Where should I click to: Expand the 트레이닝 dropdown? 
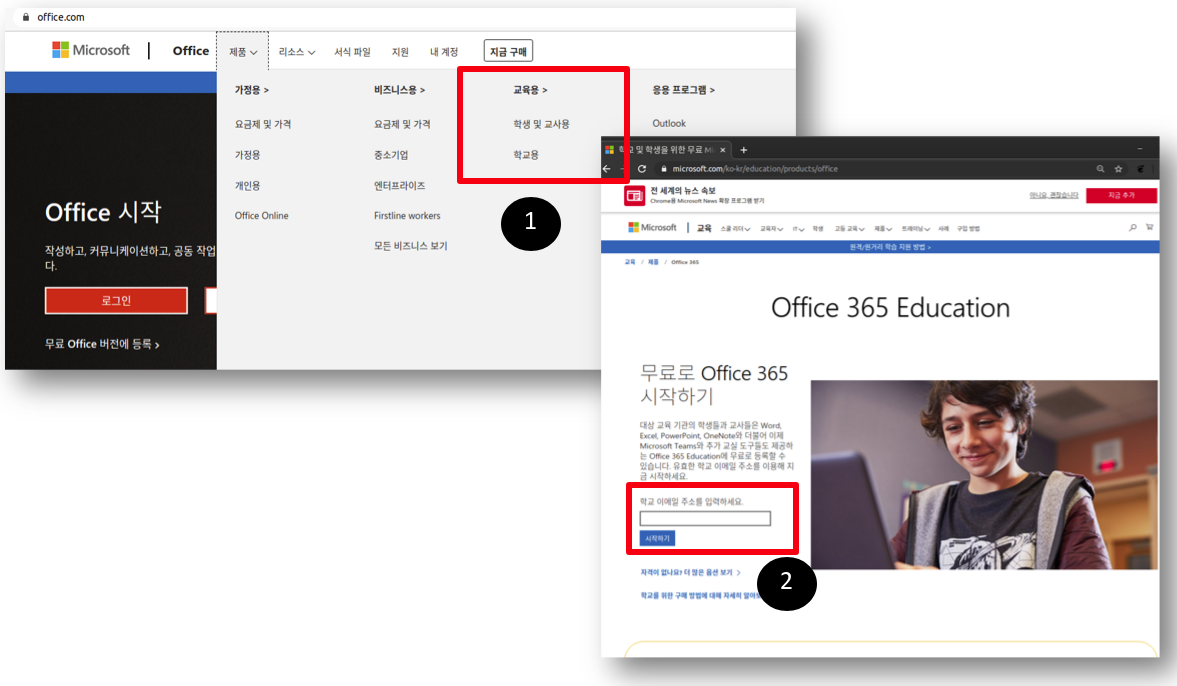[916, 229]
